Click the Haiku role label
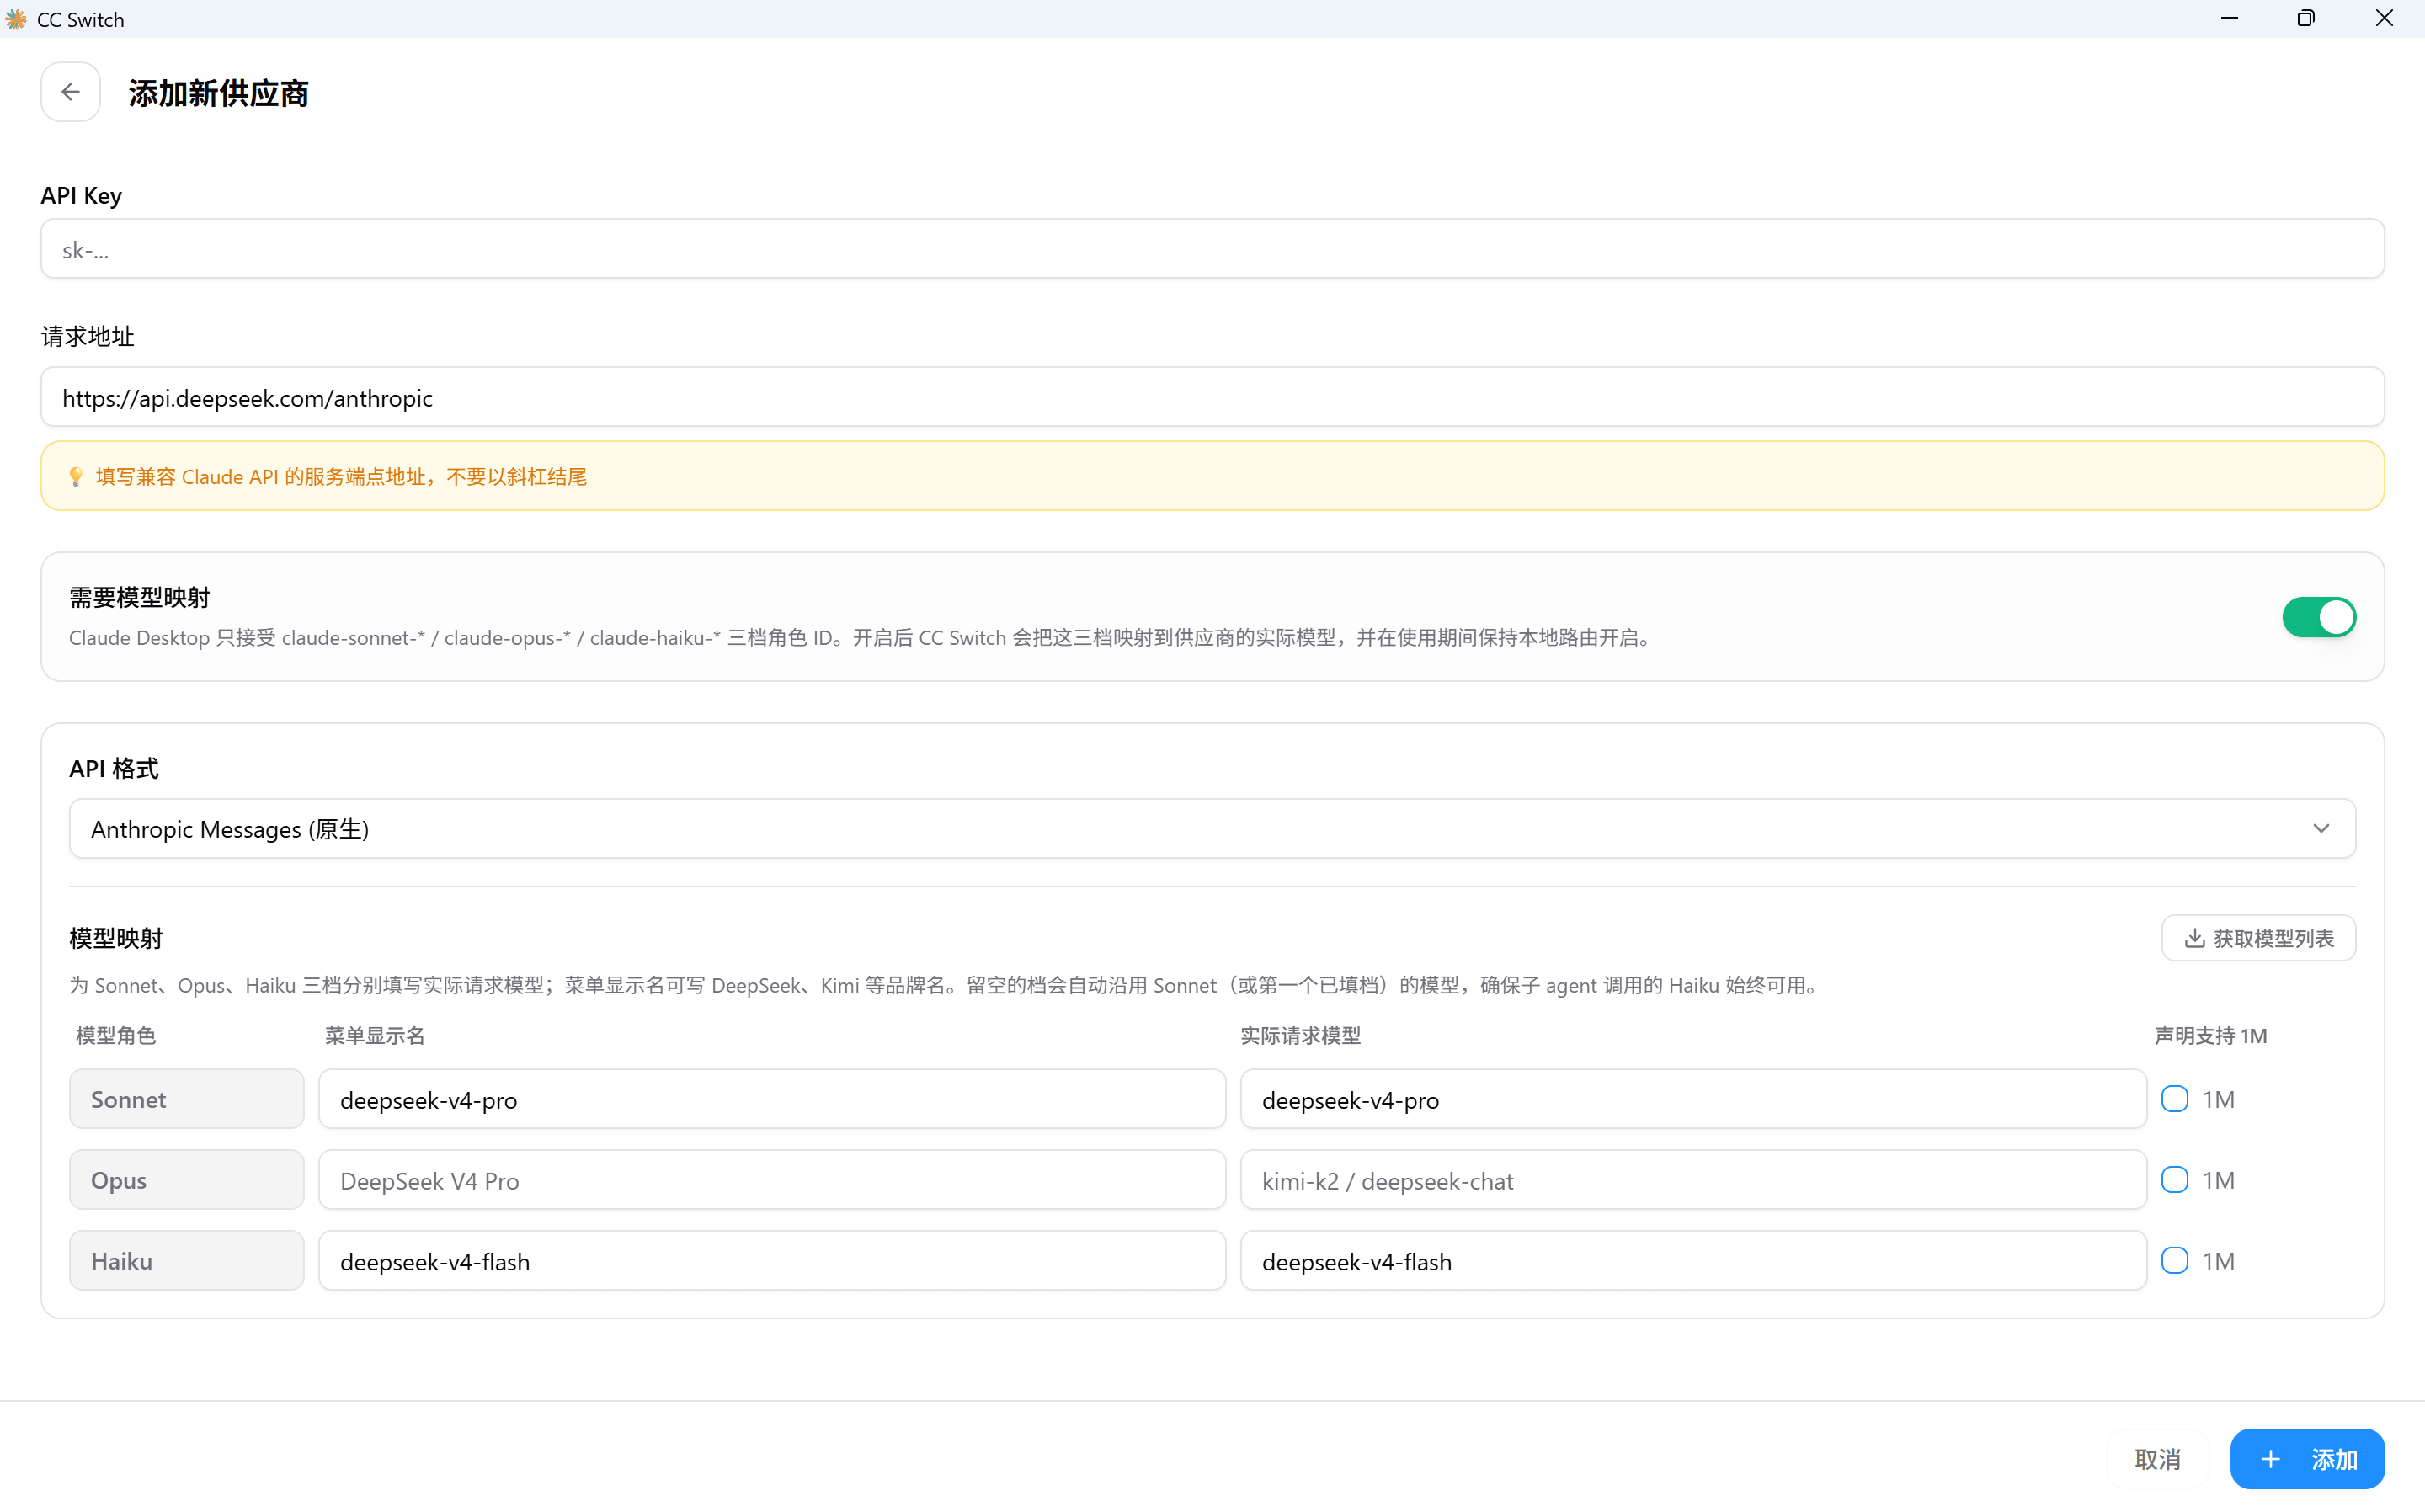Image resolution: width=2425 pixels, height=1512 pixels. click(186, 1261)
